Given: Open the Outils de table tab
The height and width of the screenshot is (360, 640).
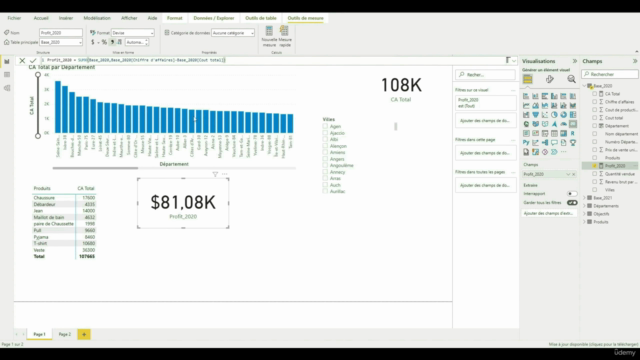Looking at the screenshot, I should (x=261, y=18).
